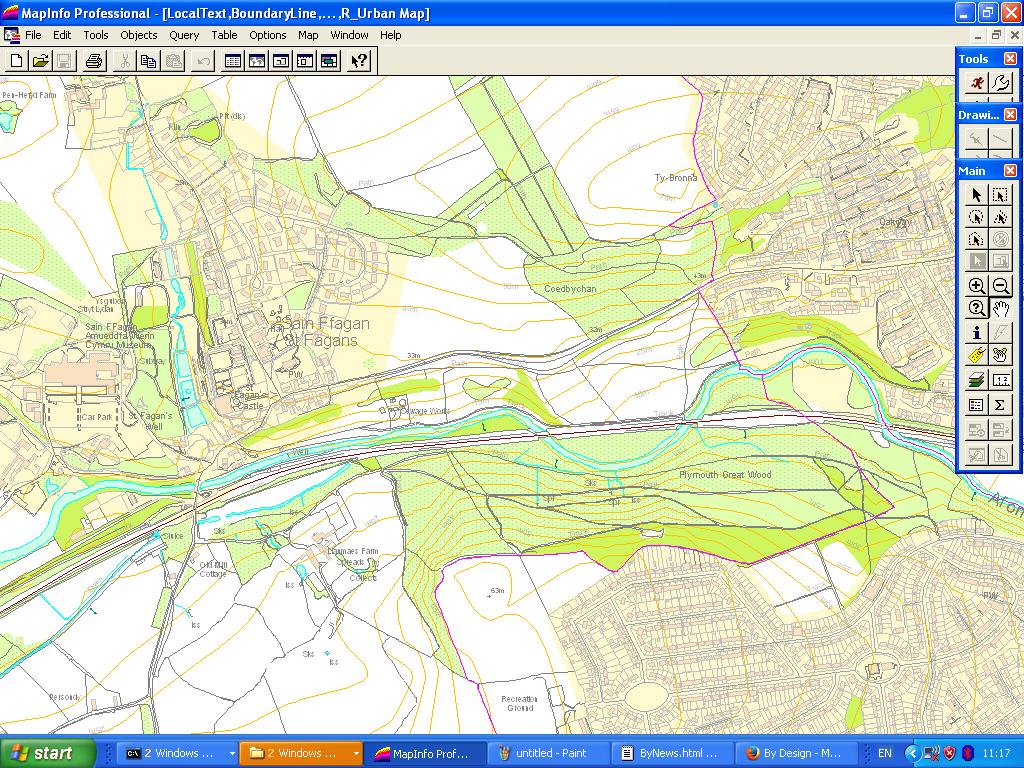Viewport: 1024px width, 768px height.
Task: Open a new Map window icon
Action: pyautogui.click(x=257, y=61)
